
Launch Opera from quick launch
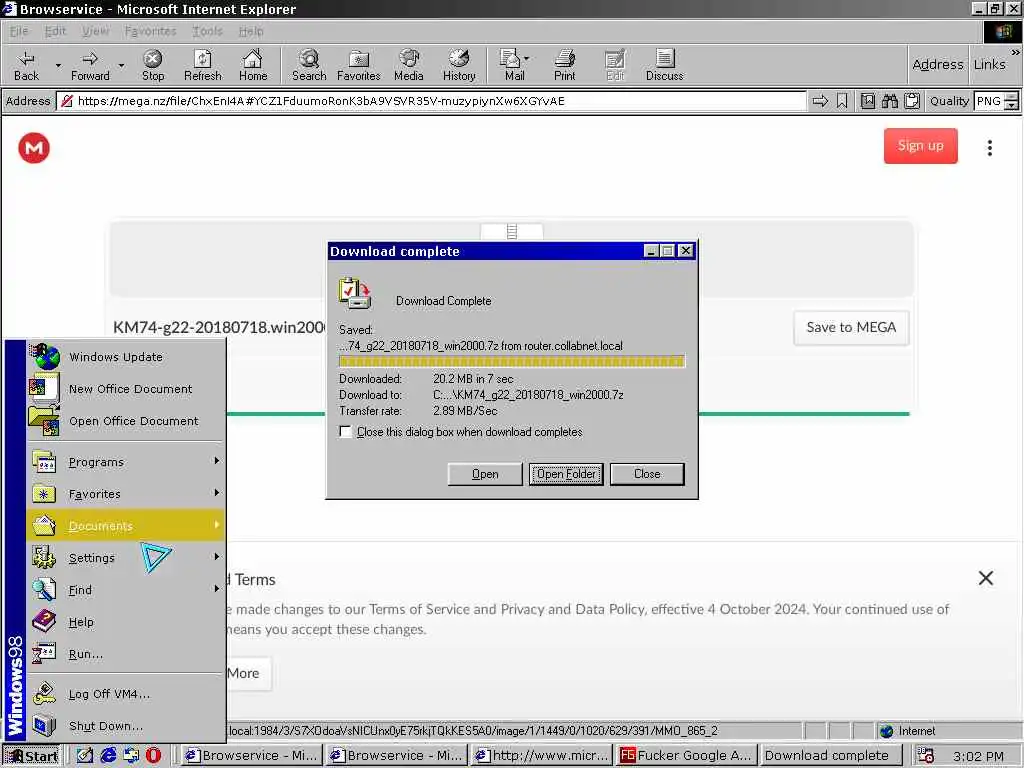pyautogui.click(x=153, y=756)
